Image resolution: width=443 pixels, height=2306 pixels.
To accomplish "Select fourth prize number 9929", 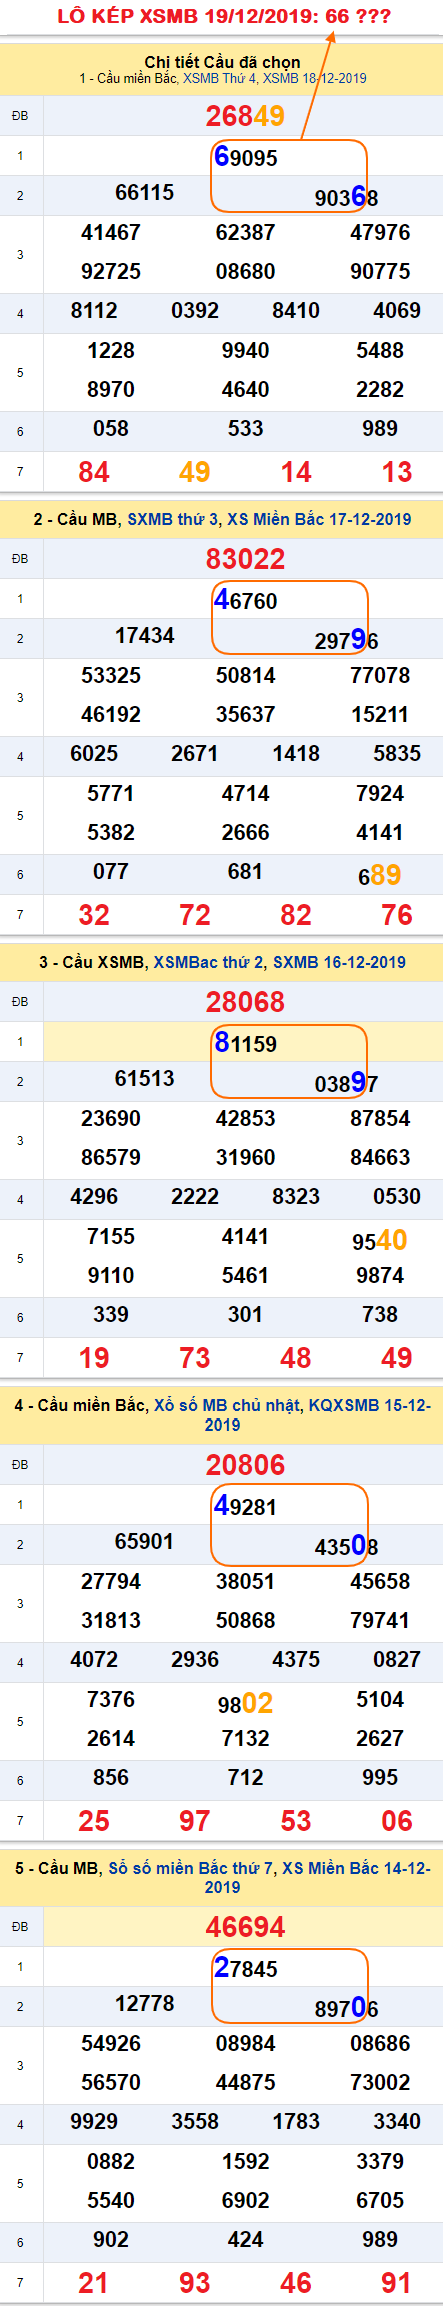I will click(x=94, y=2122).
